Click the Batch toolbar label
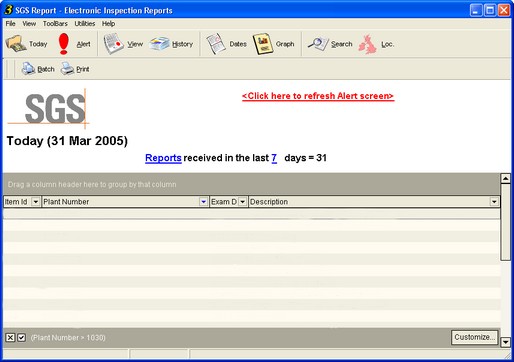Viewport: 514px width, 362px height. 46,69
